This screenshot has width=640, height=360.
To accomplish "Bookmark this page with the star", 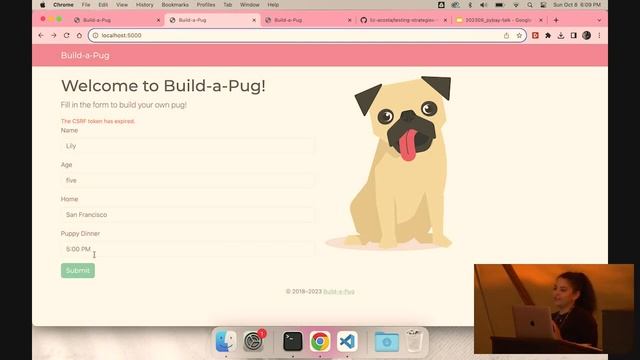I will pyautogui.click(x=519, y=36).
